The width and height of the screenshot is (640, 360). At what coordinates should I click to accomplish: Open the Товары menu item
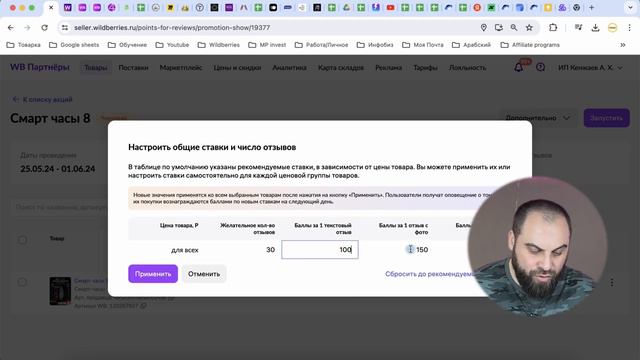96,68
